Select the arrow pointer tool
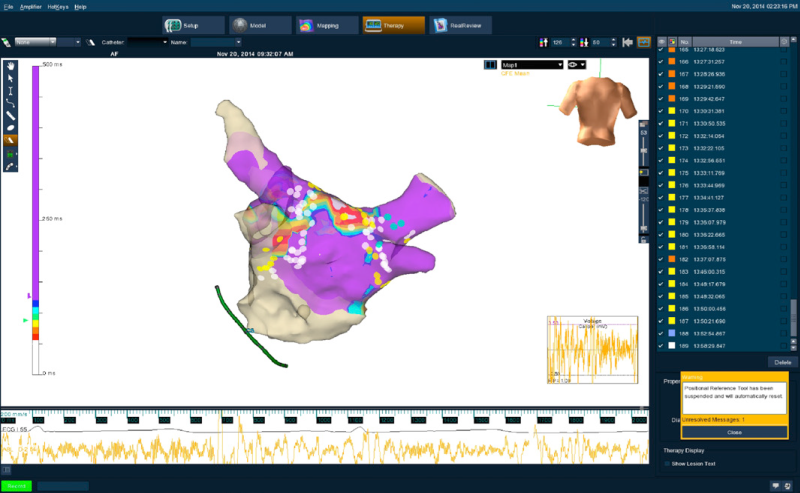 click(x=11, y=78)
